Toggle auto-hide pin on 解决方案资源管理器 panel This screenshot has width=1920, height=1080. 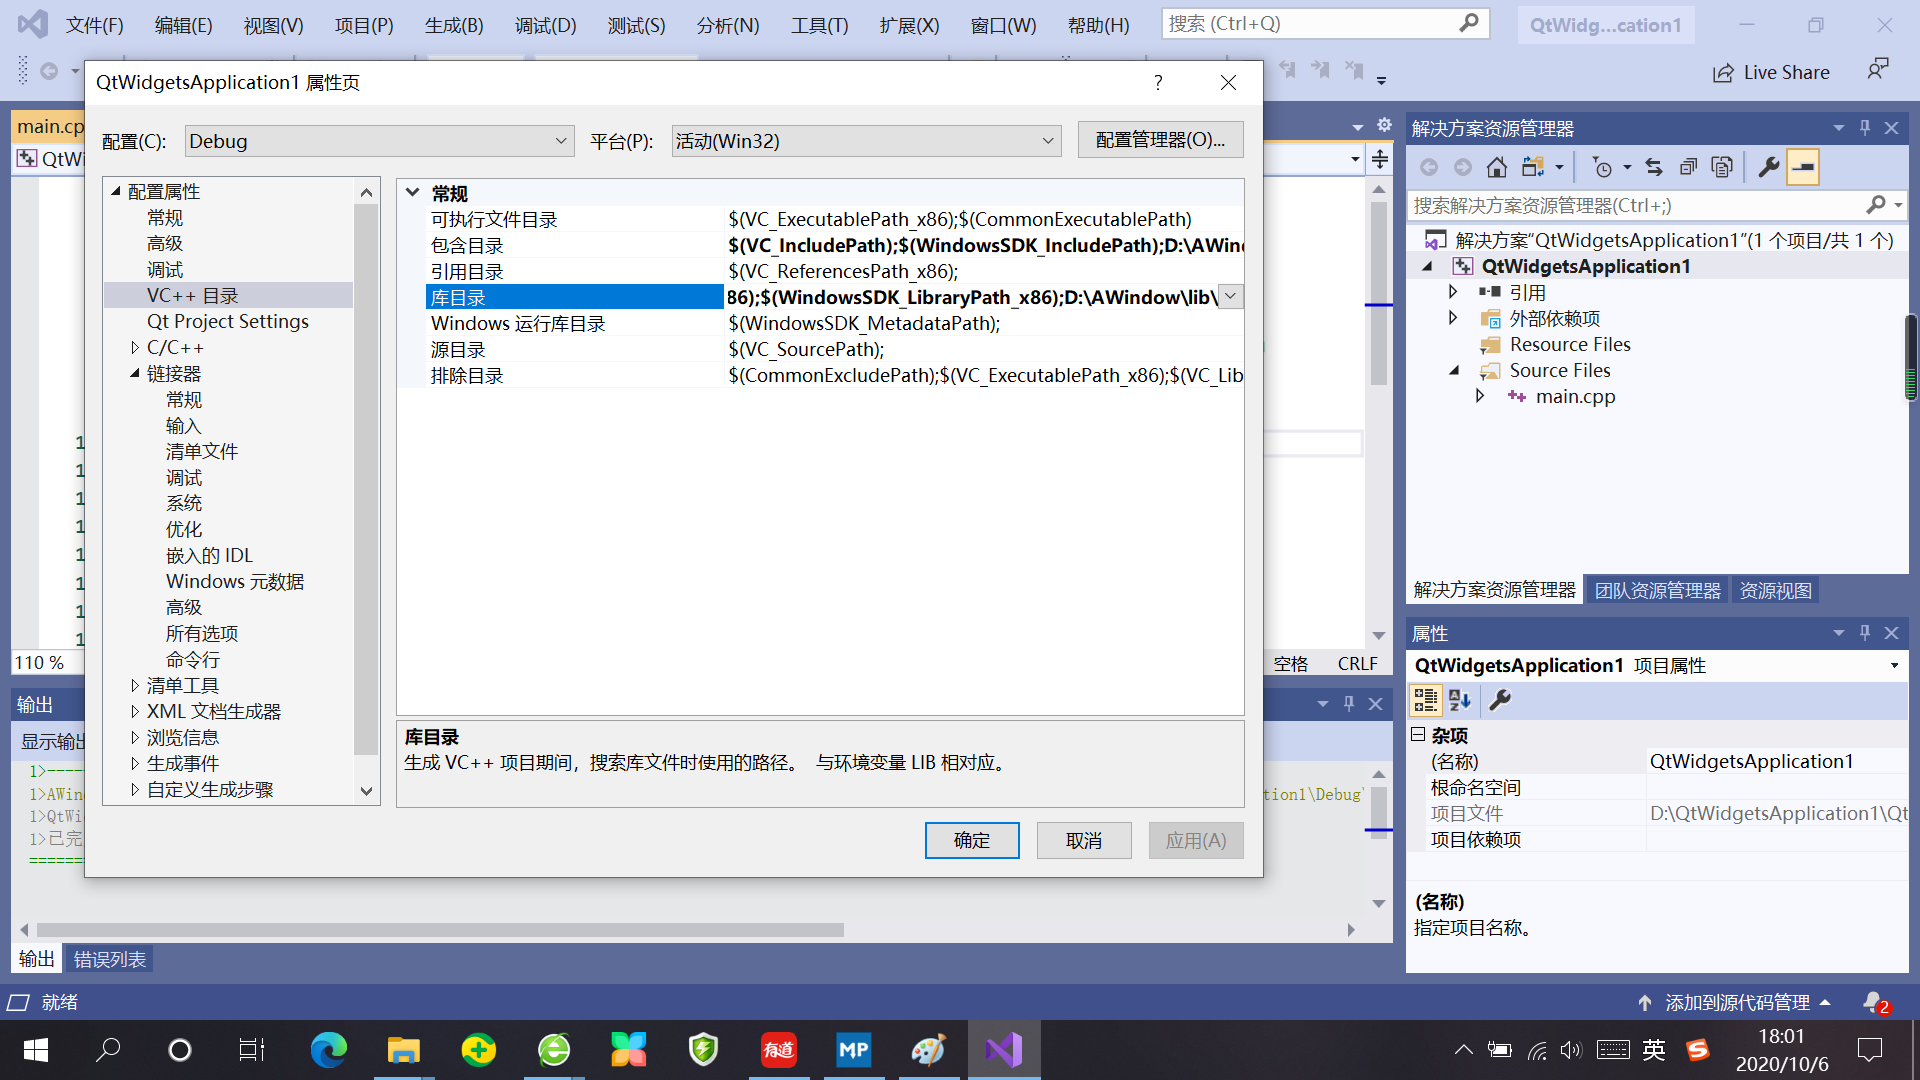pyautogui.click(x=1864, y=128)
